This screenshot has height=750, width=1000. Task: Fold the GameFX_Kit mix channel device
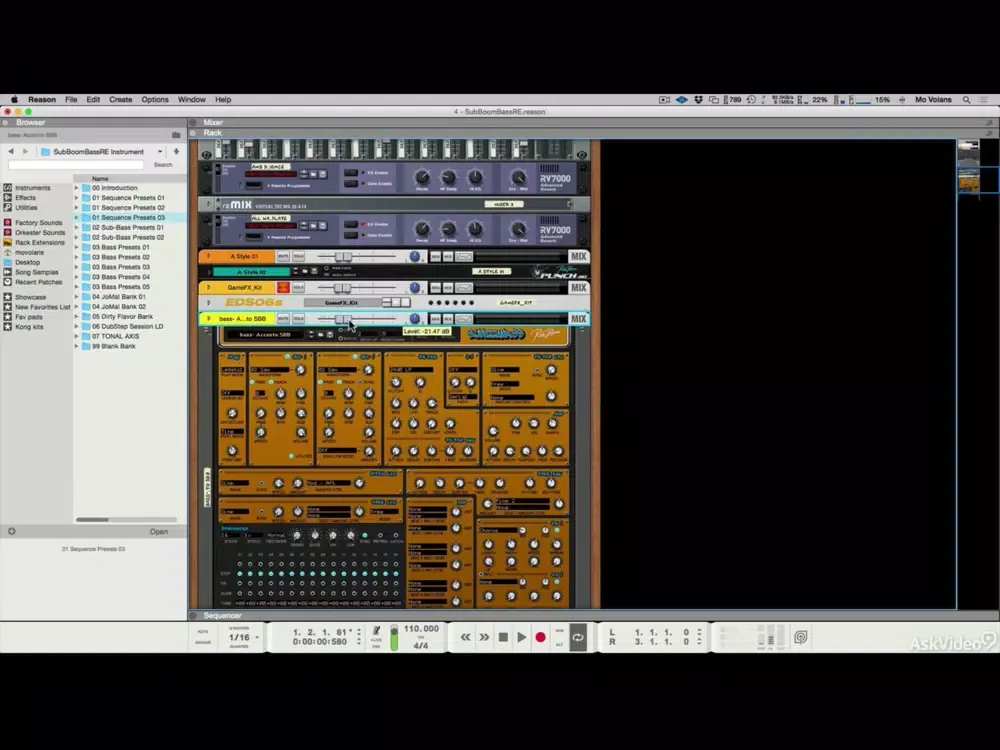pyautogui.click(x=208, y=288)
